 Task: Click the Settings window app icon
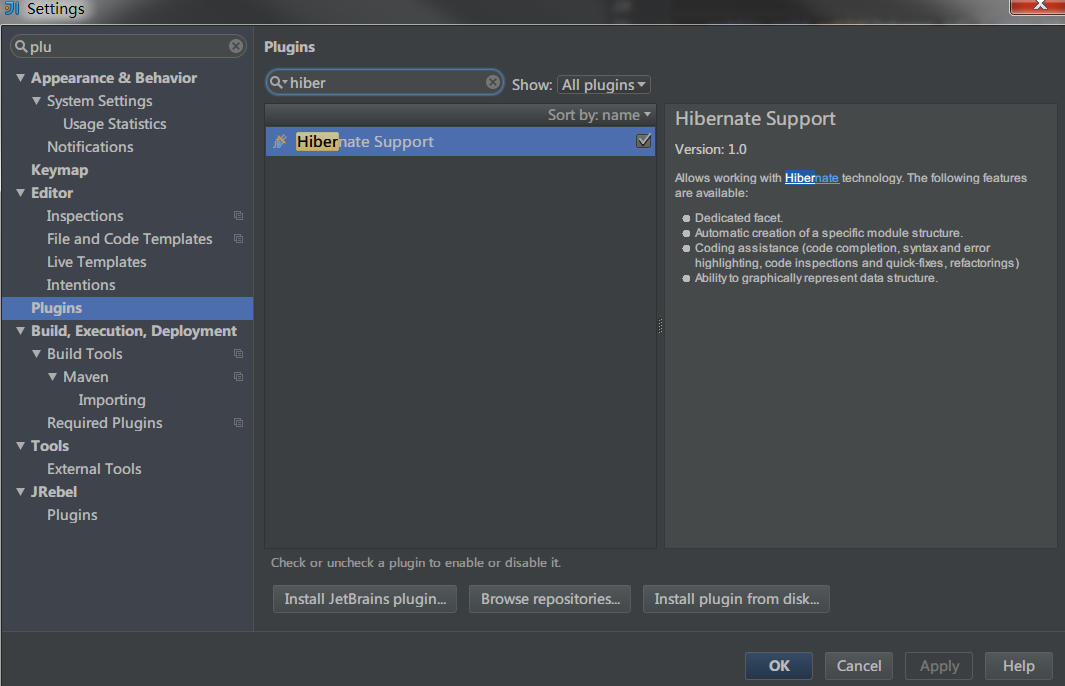pyautogui.click(x=12, y=8)
